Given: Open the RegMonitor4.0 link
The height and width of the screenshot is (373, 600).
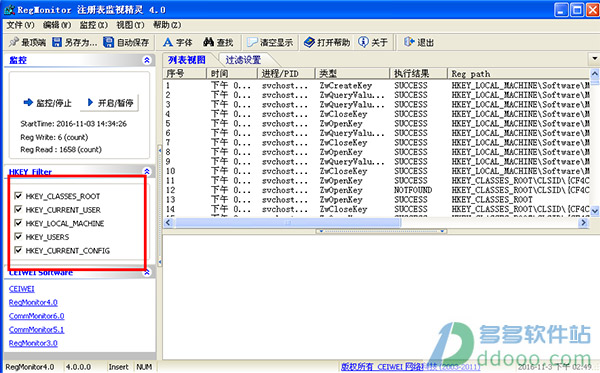Looking at the screenshot, I should [33, 302].
